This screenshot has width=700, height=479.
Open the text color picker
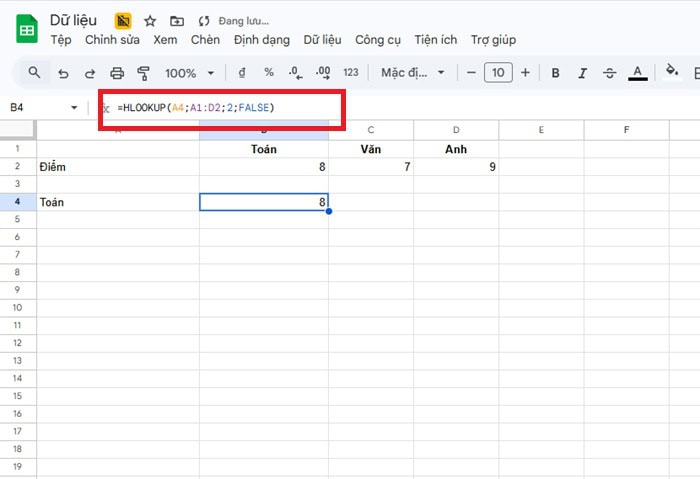(x=637, y=73)
